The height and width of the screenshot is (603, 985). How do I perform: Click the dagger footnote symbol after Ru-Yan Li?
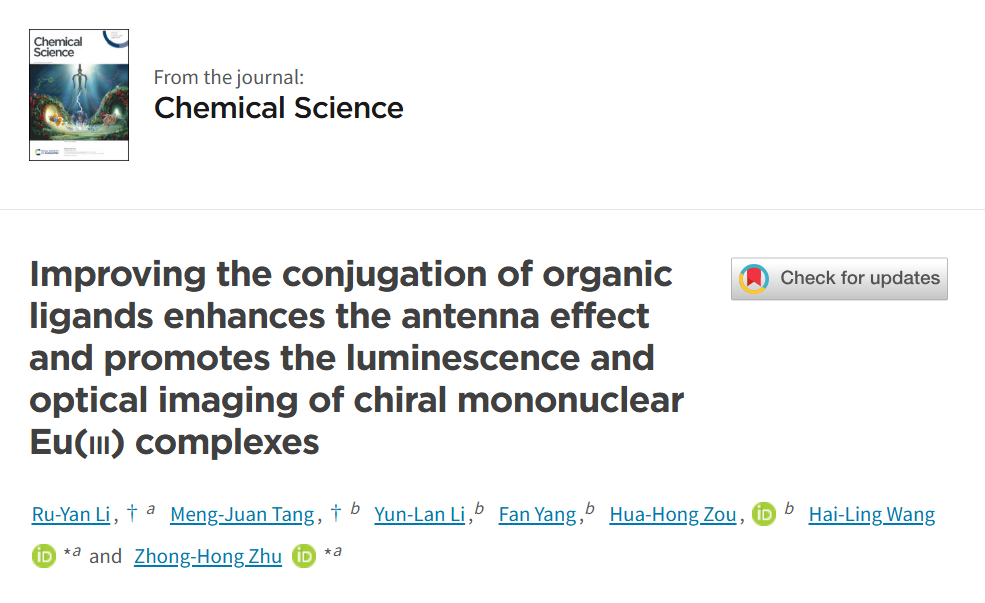point(131,513)
